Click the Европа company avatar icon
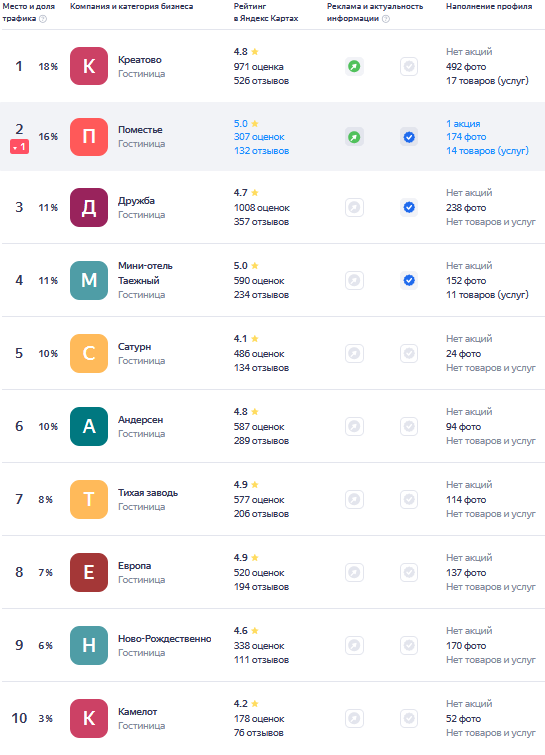 [89, 572]
